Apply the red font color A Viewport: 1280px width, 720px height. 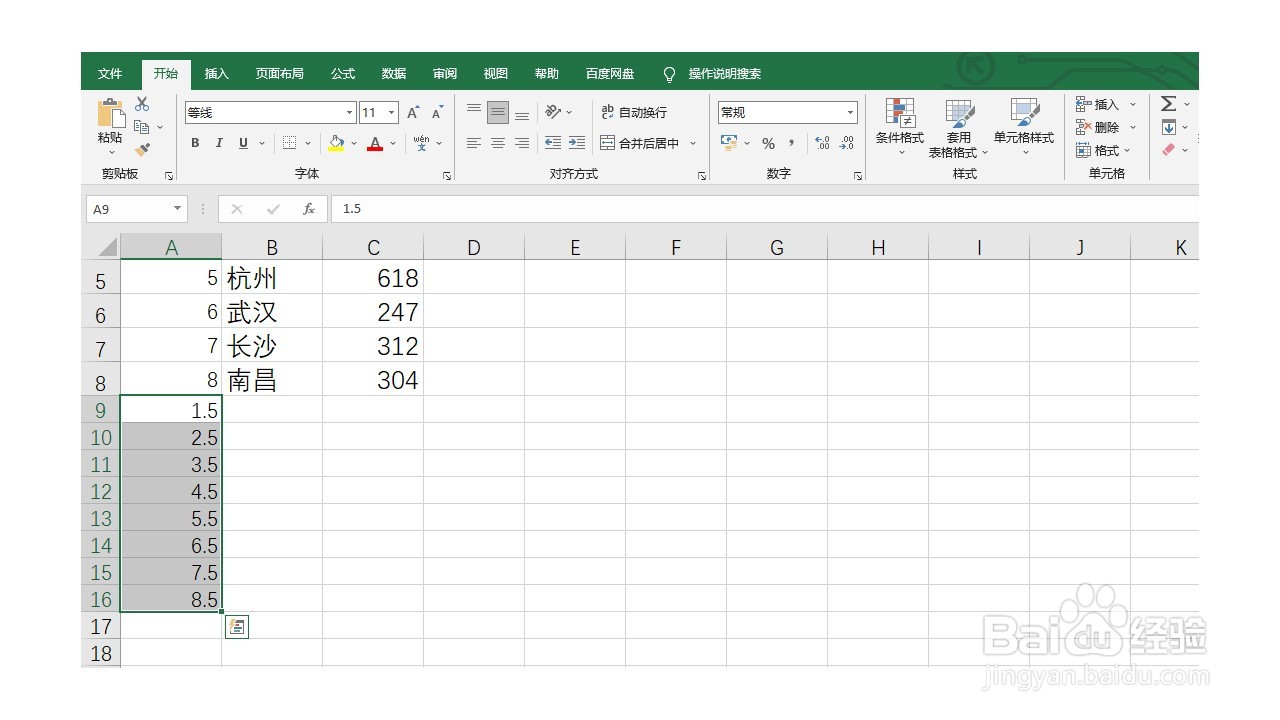click(375, 143)
